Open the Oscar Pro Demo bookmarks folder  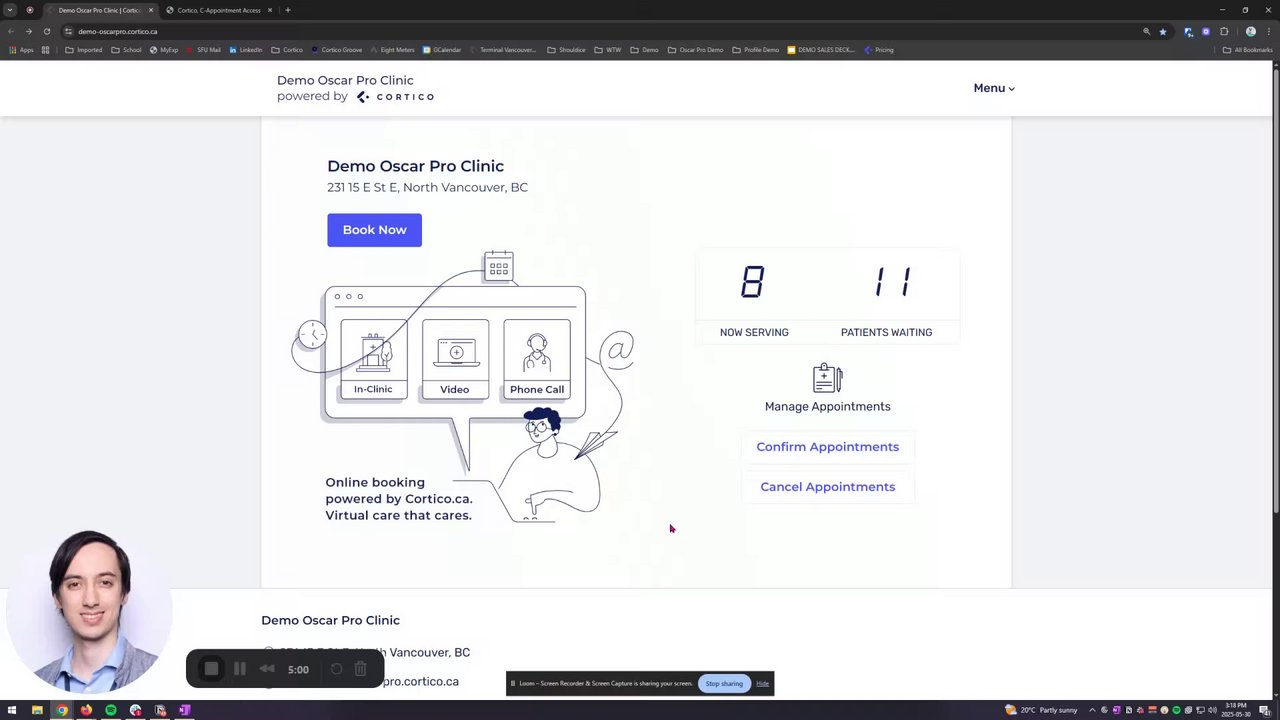pos(696,50)
